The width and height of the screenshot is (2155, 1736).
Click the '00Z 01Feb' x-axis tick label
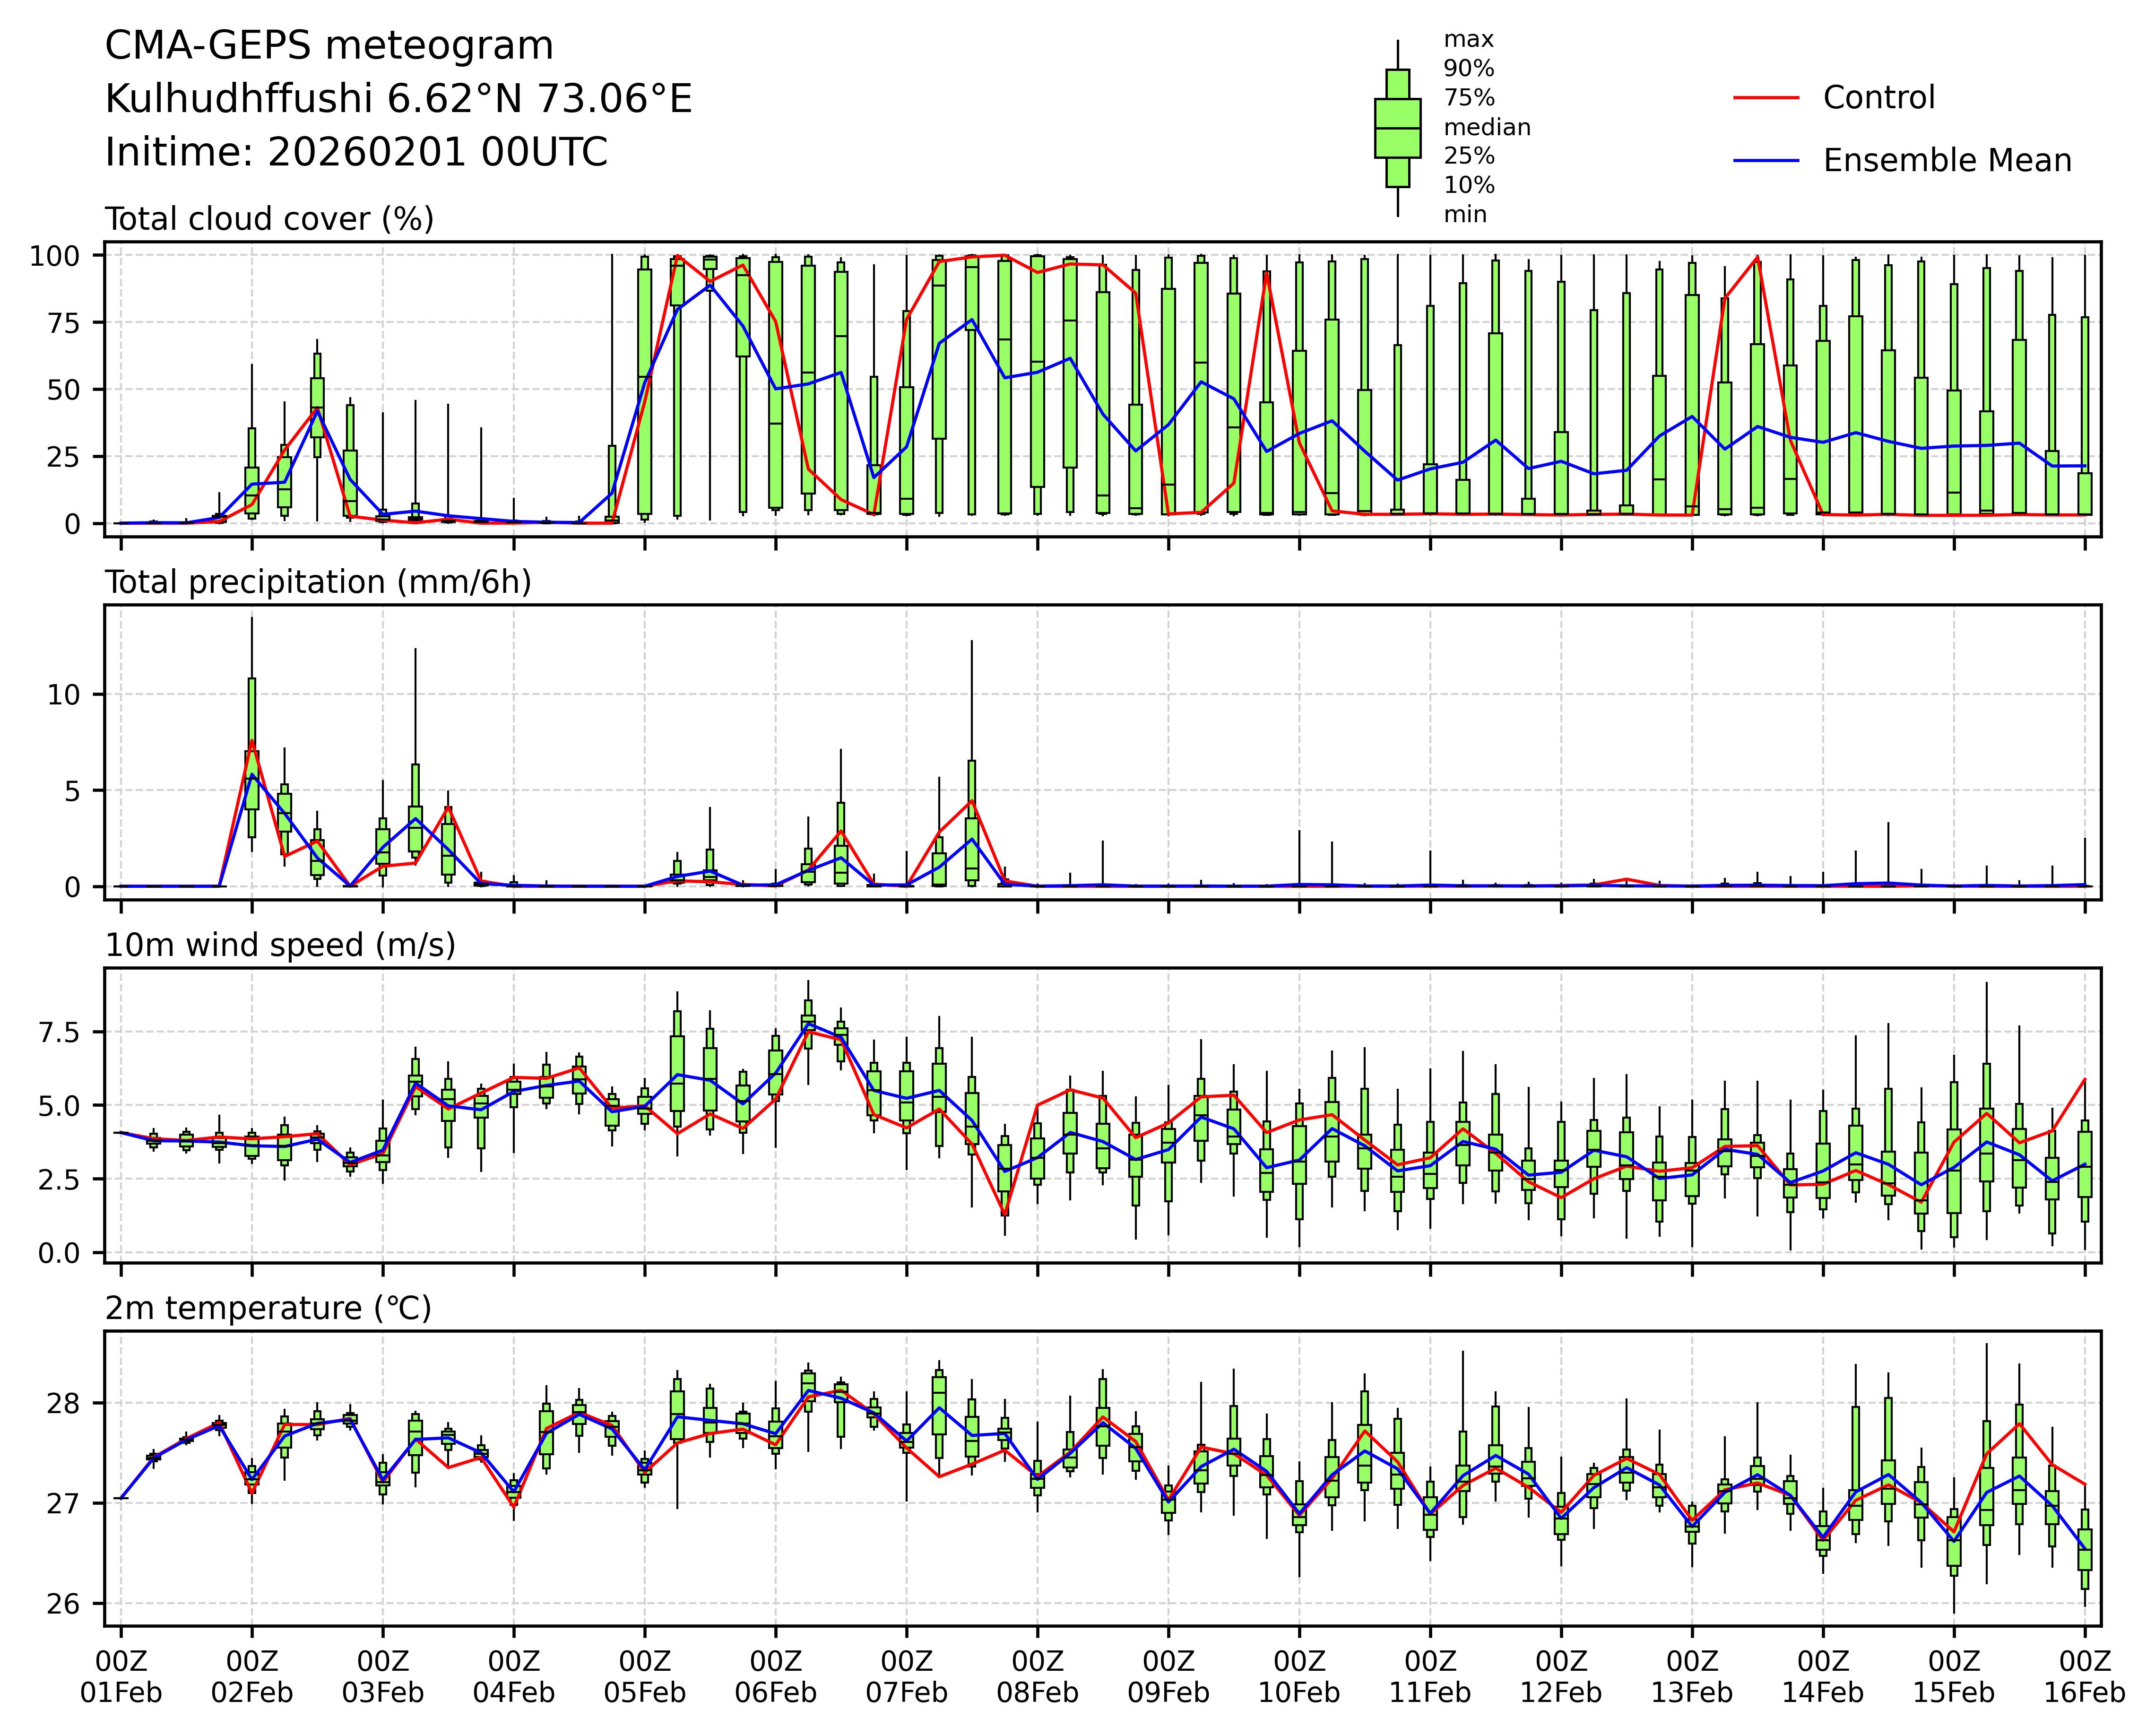tap(121, 1677)
